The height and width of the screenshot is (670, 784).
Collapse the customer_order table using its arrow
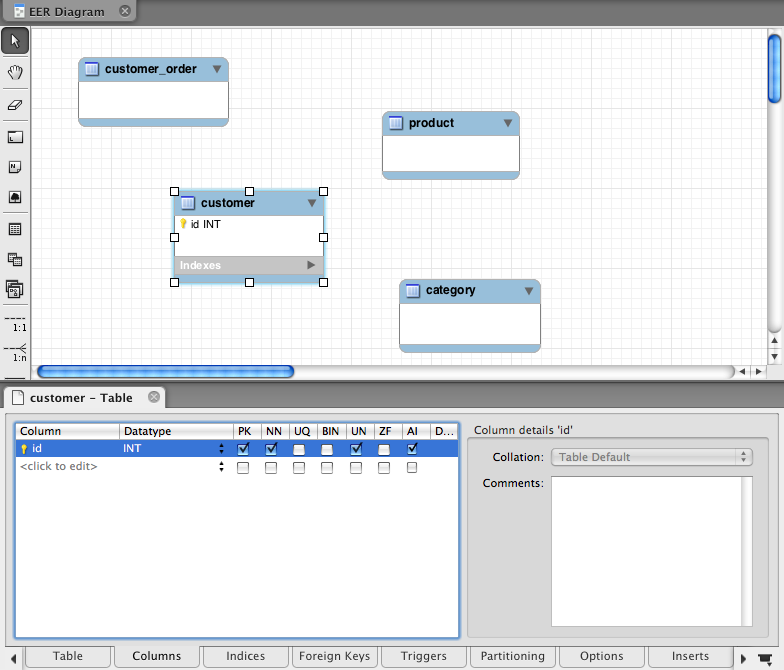coord(217,70)
